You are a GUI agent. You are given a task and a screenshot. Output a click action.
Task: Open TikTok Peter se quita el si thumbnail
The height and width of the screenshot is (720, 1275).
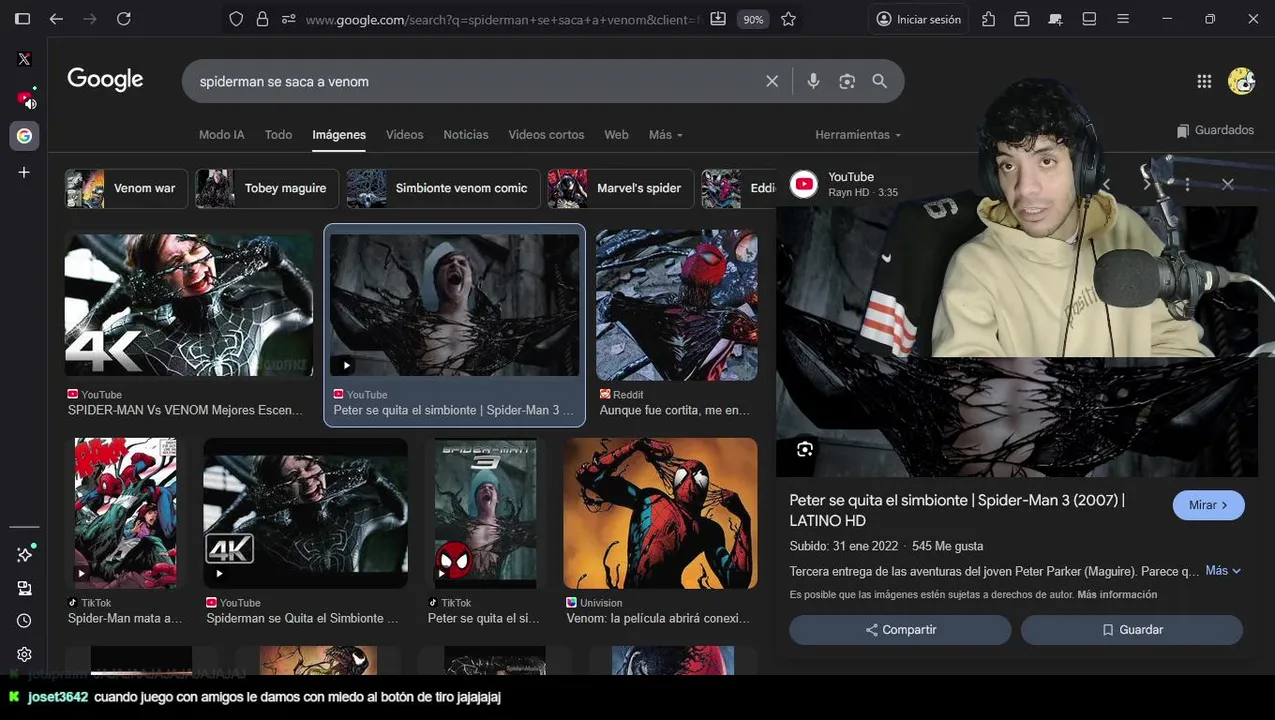(485, 513)
